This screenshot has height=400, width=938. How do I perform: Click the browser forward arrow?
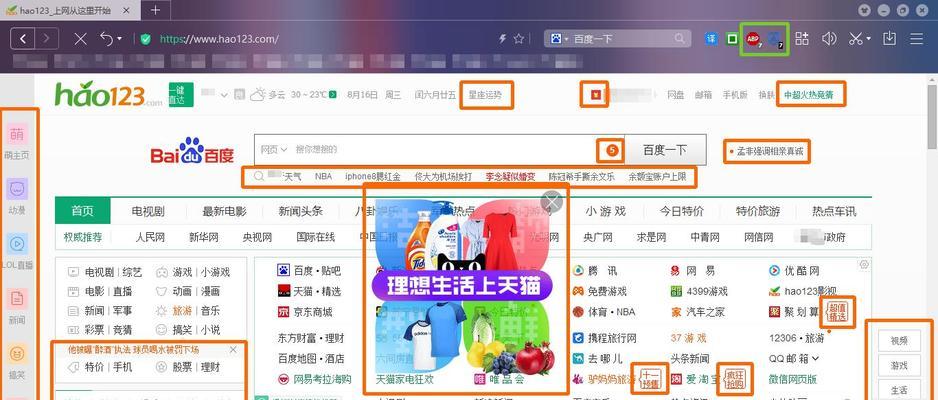click(x=47, y=39)
